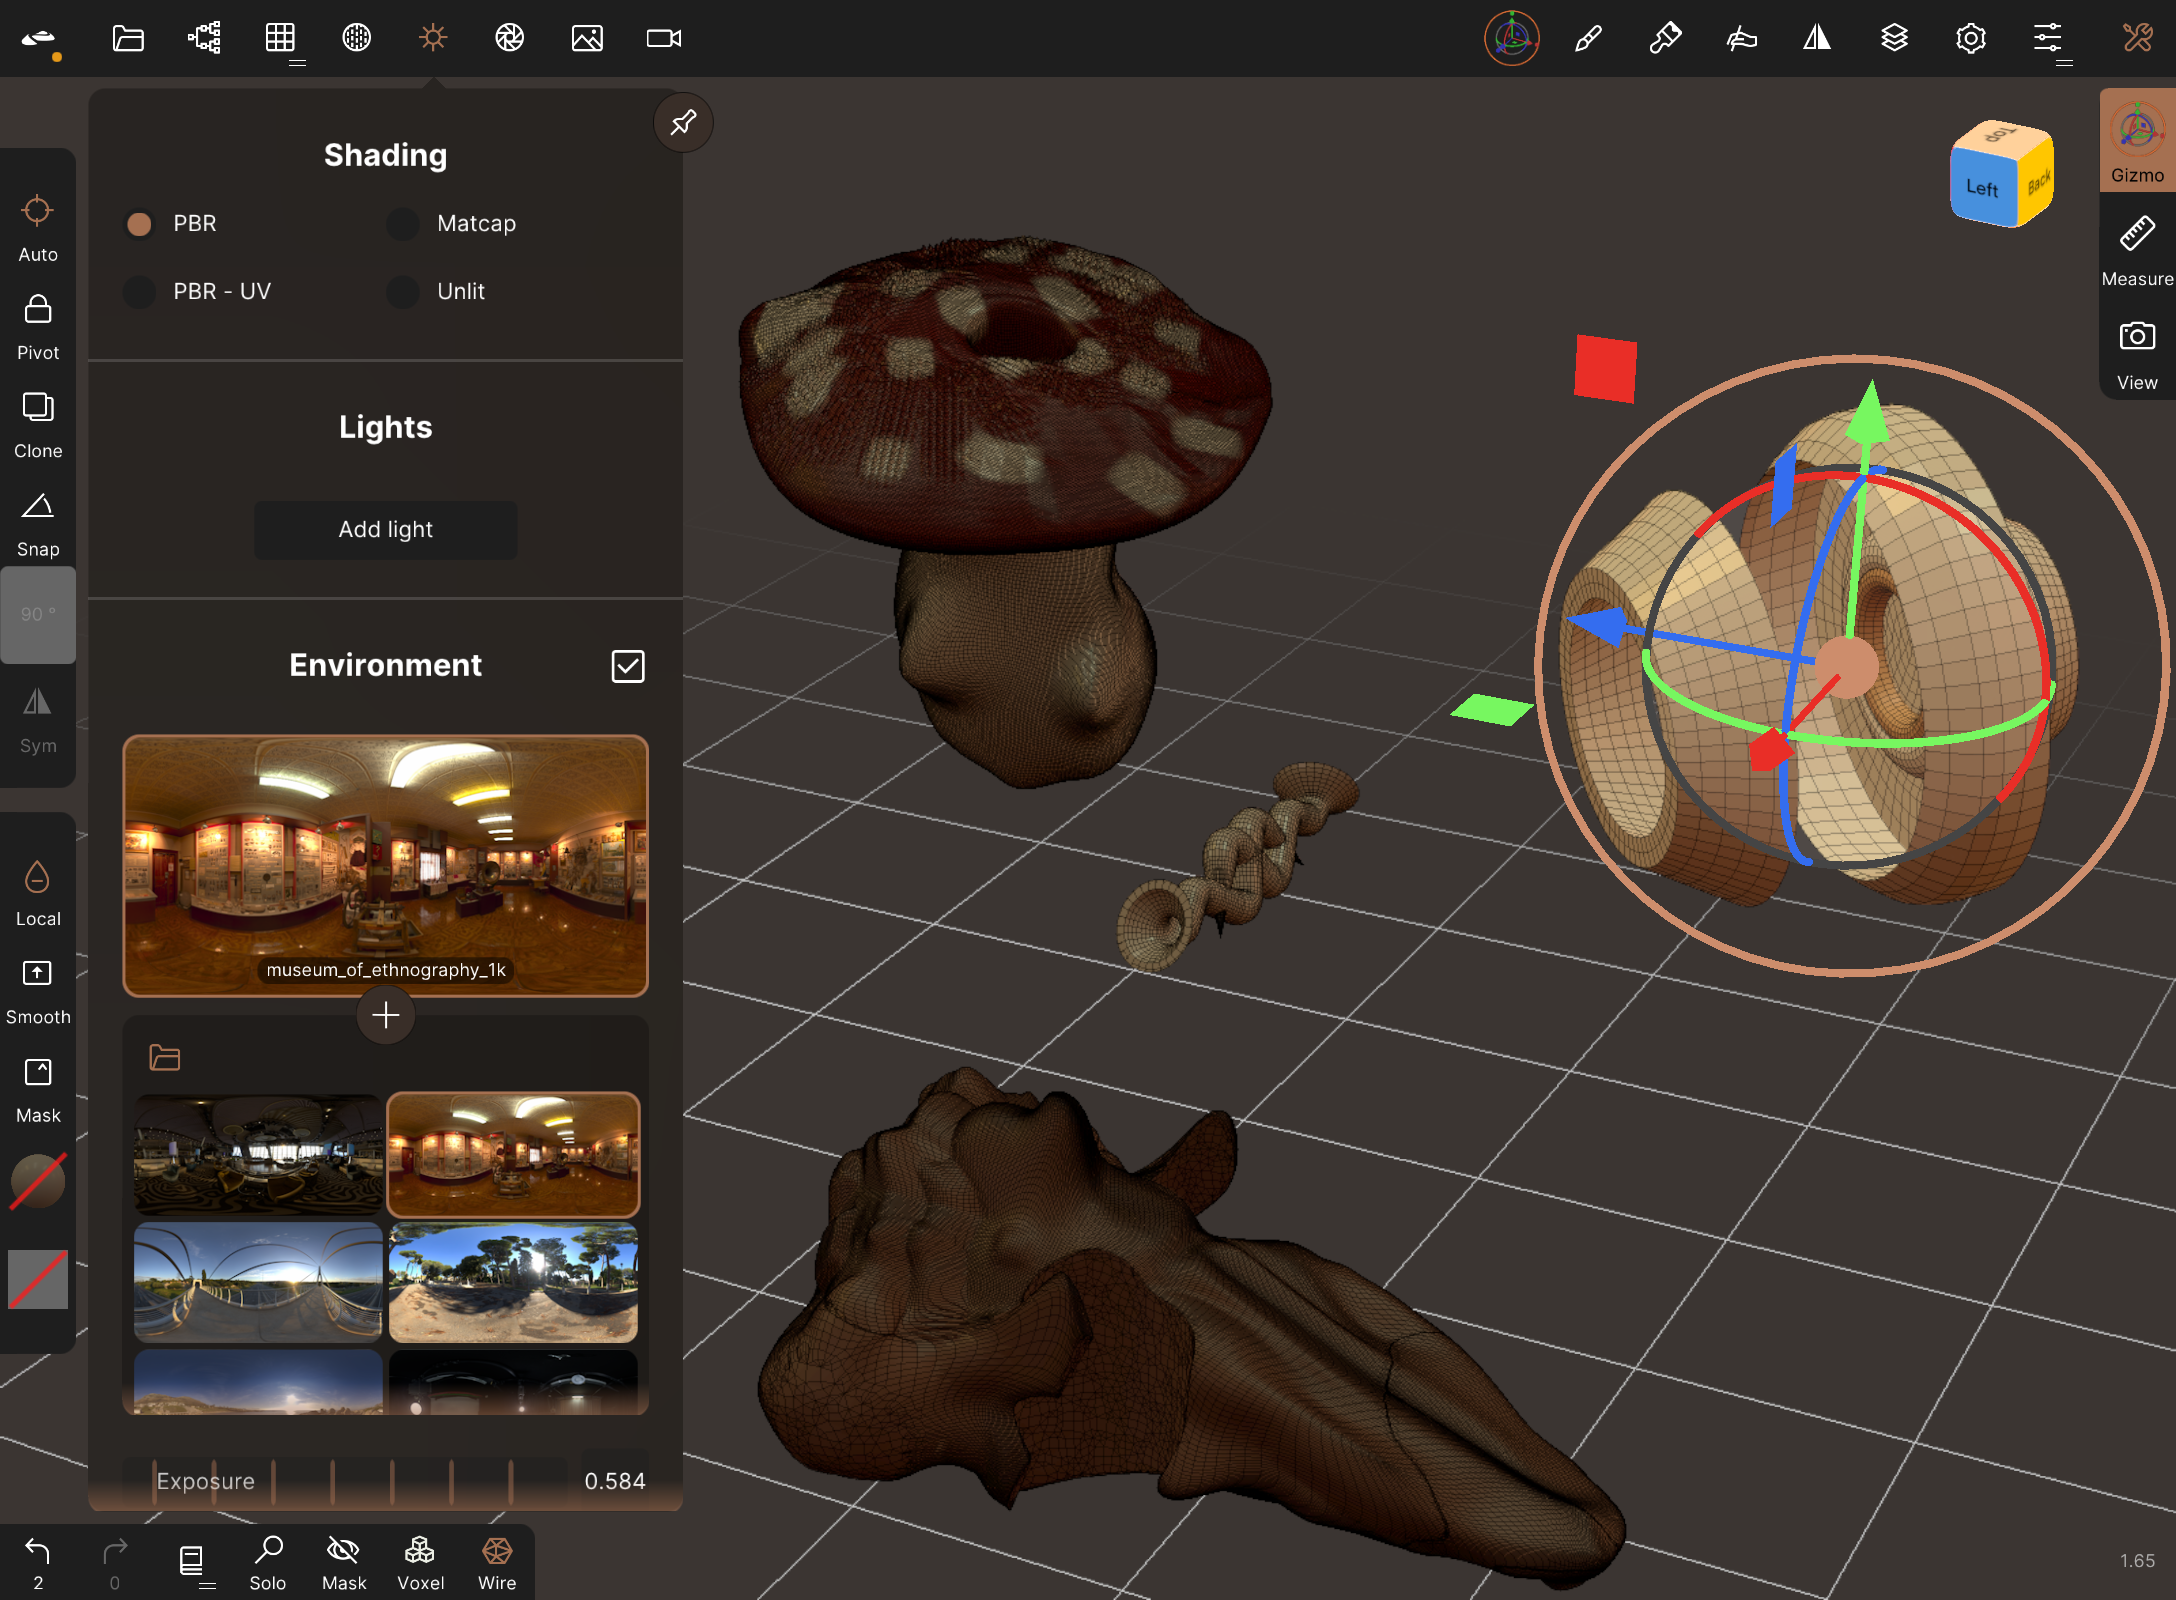Open the Layers menu
Screen dimensions: 2176x1600
(x=1894, y=38)
